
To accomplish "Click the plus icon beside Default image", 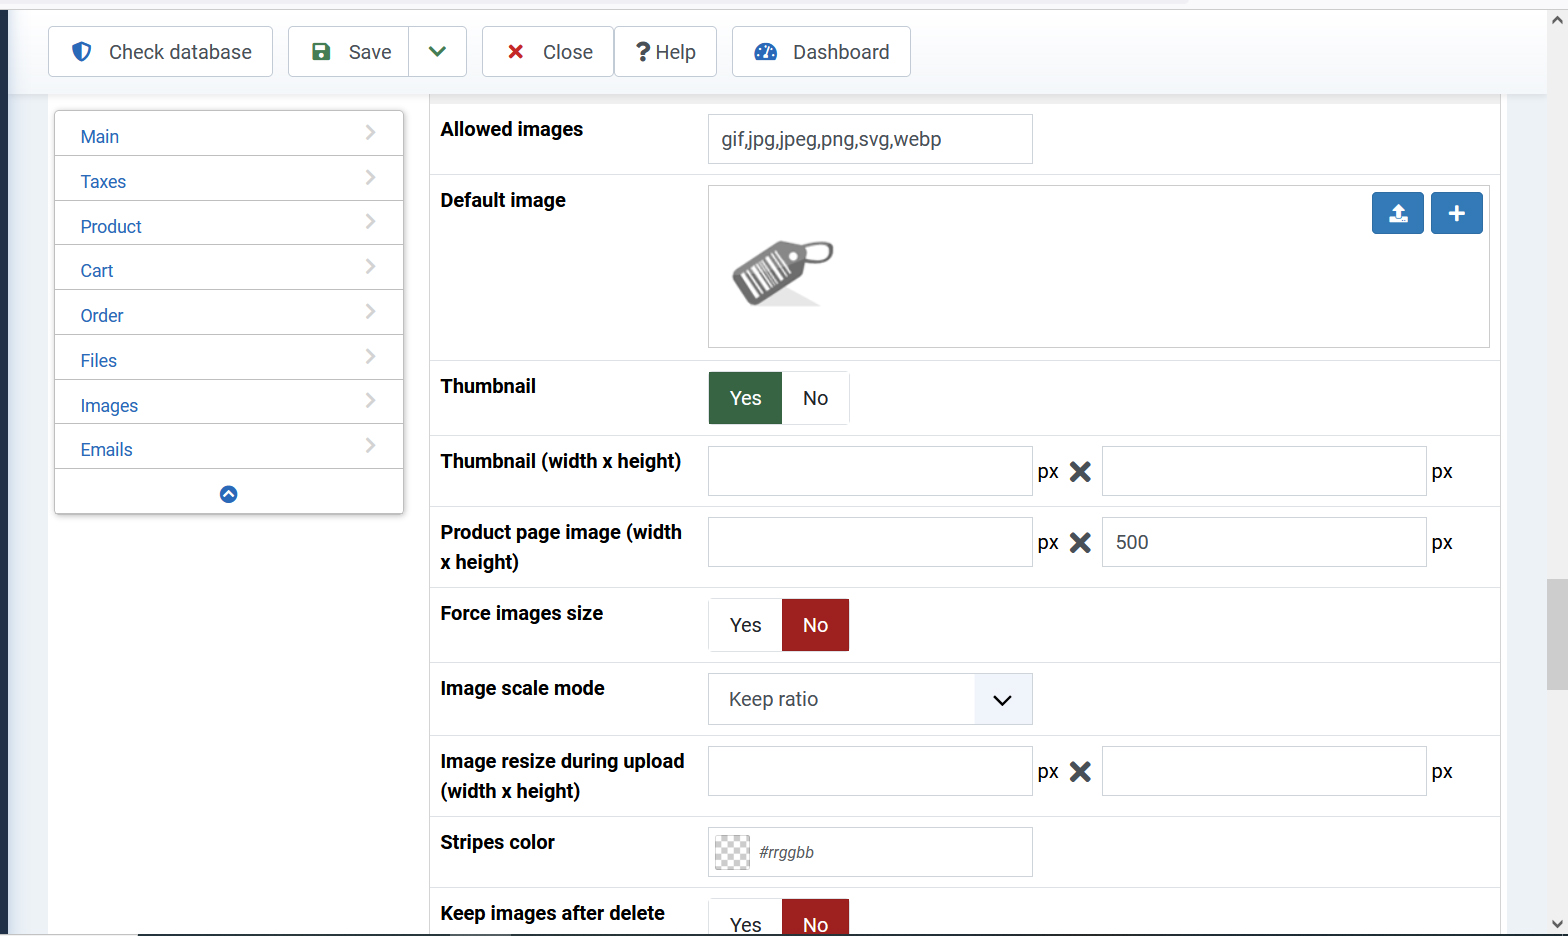I will 1456,213.
